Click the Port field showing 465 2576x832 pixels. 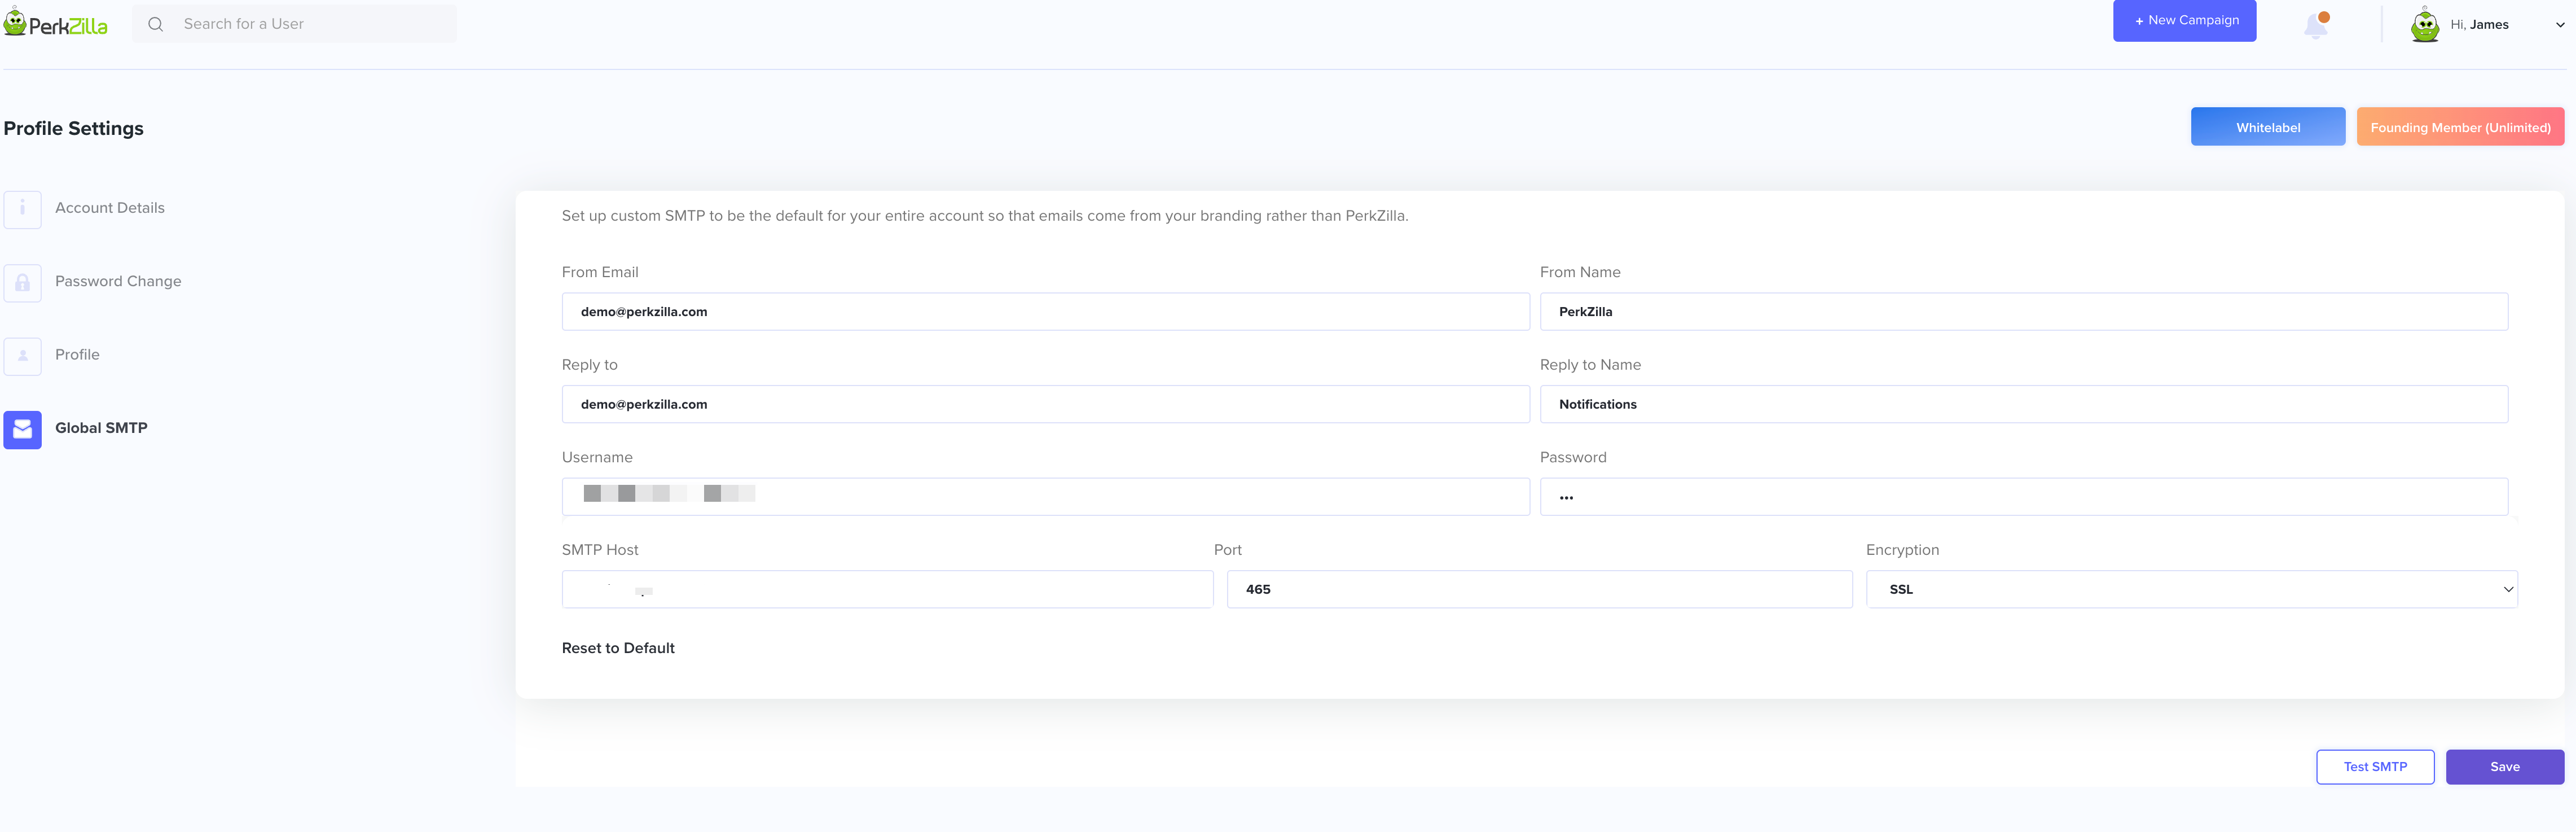coord(1539,589)
